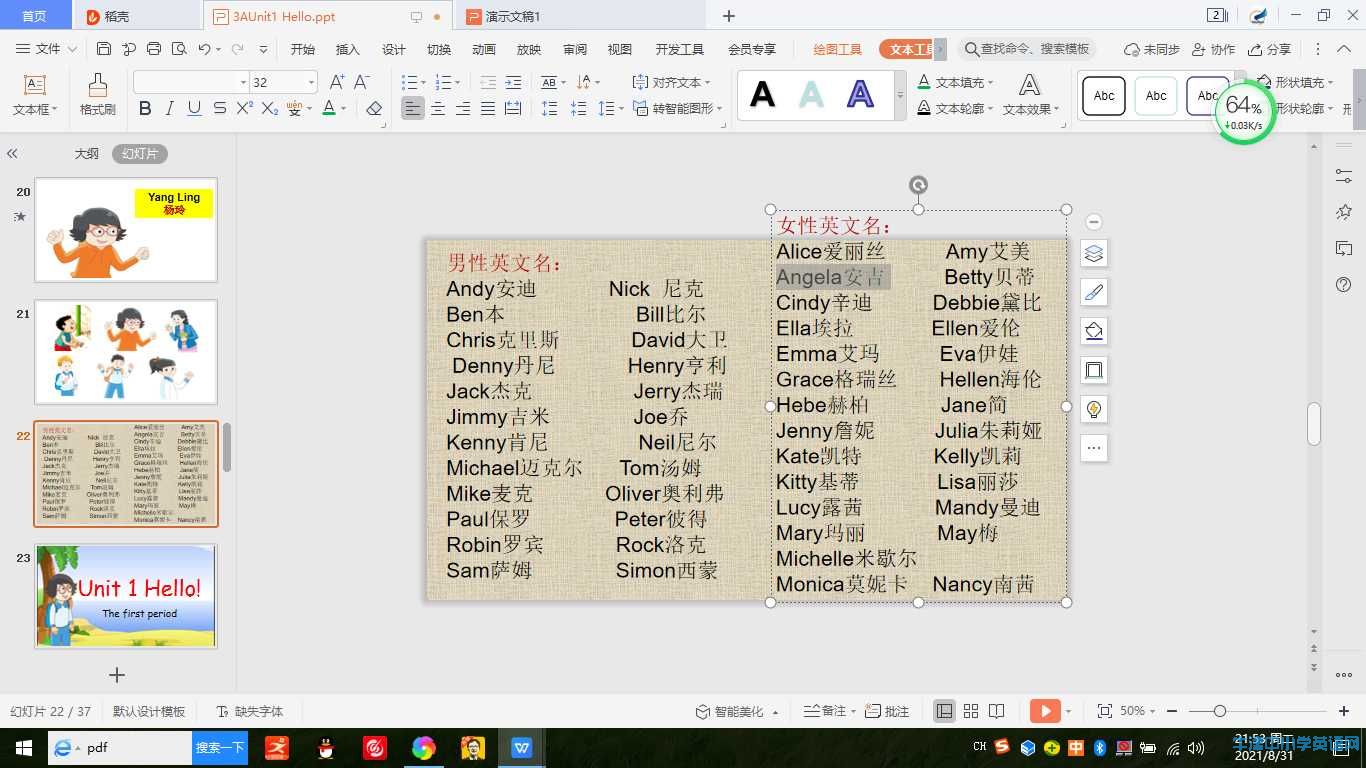Click the Format Painter (格式刷) brush
This screenshot has width=1366, height=768.
98,95
